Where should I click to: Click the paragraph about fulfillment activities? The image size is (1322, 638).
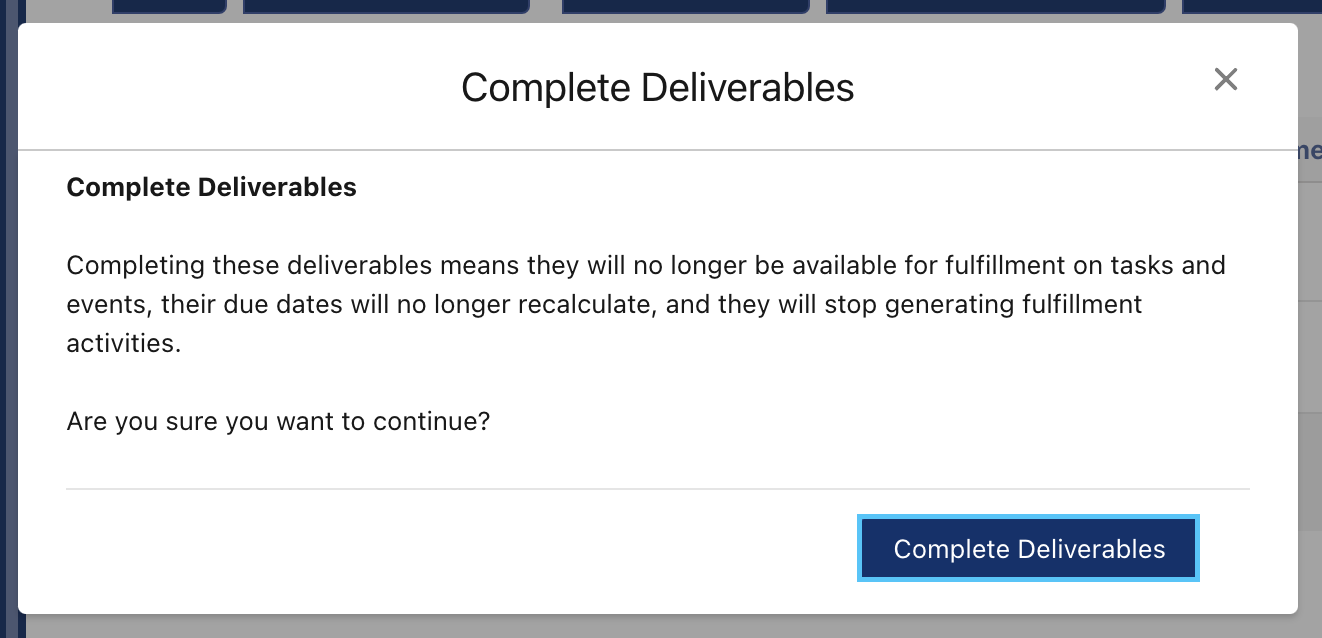(646, 303)
